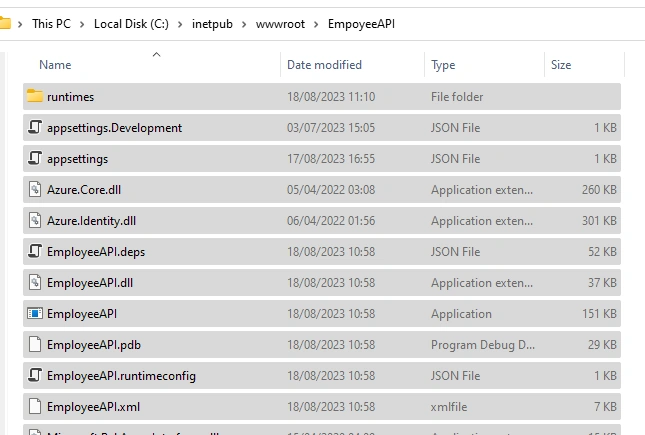Expand chevron after This PC in breadcrumb

click(x=82, y=24)
